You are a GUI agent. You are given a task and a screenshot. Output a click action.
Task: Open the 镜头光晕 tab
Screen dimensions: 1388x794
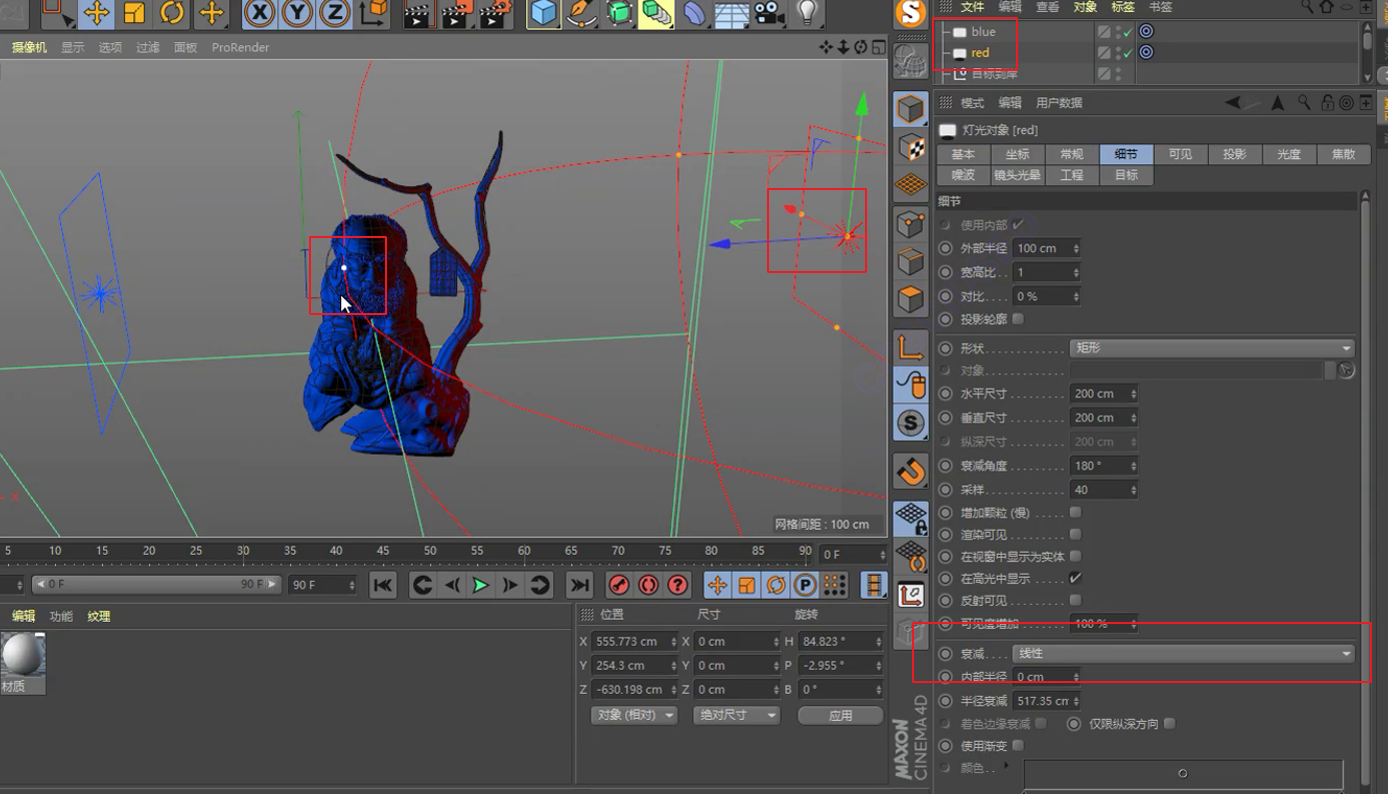point(1017,175)
